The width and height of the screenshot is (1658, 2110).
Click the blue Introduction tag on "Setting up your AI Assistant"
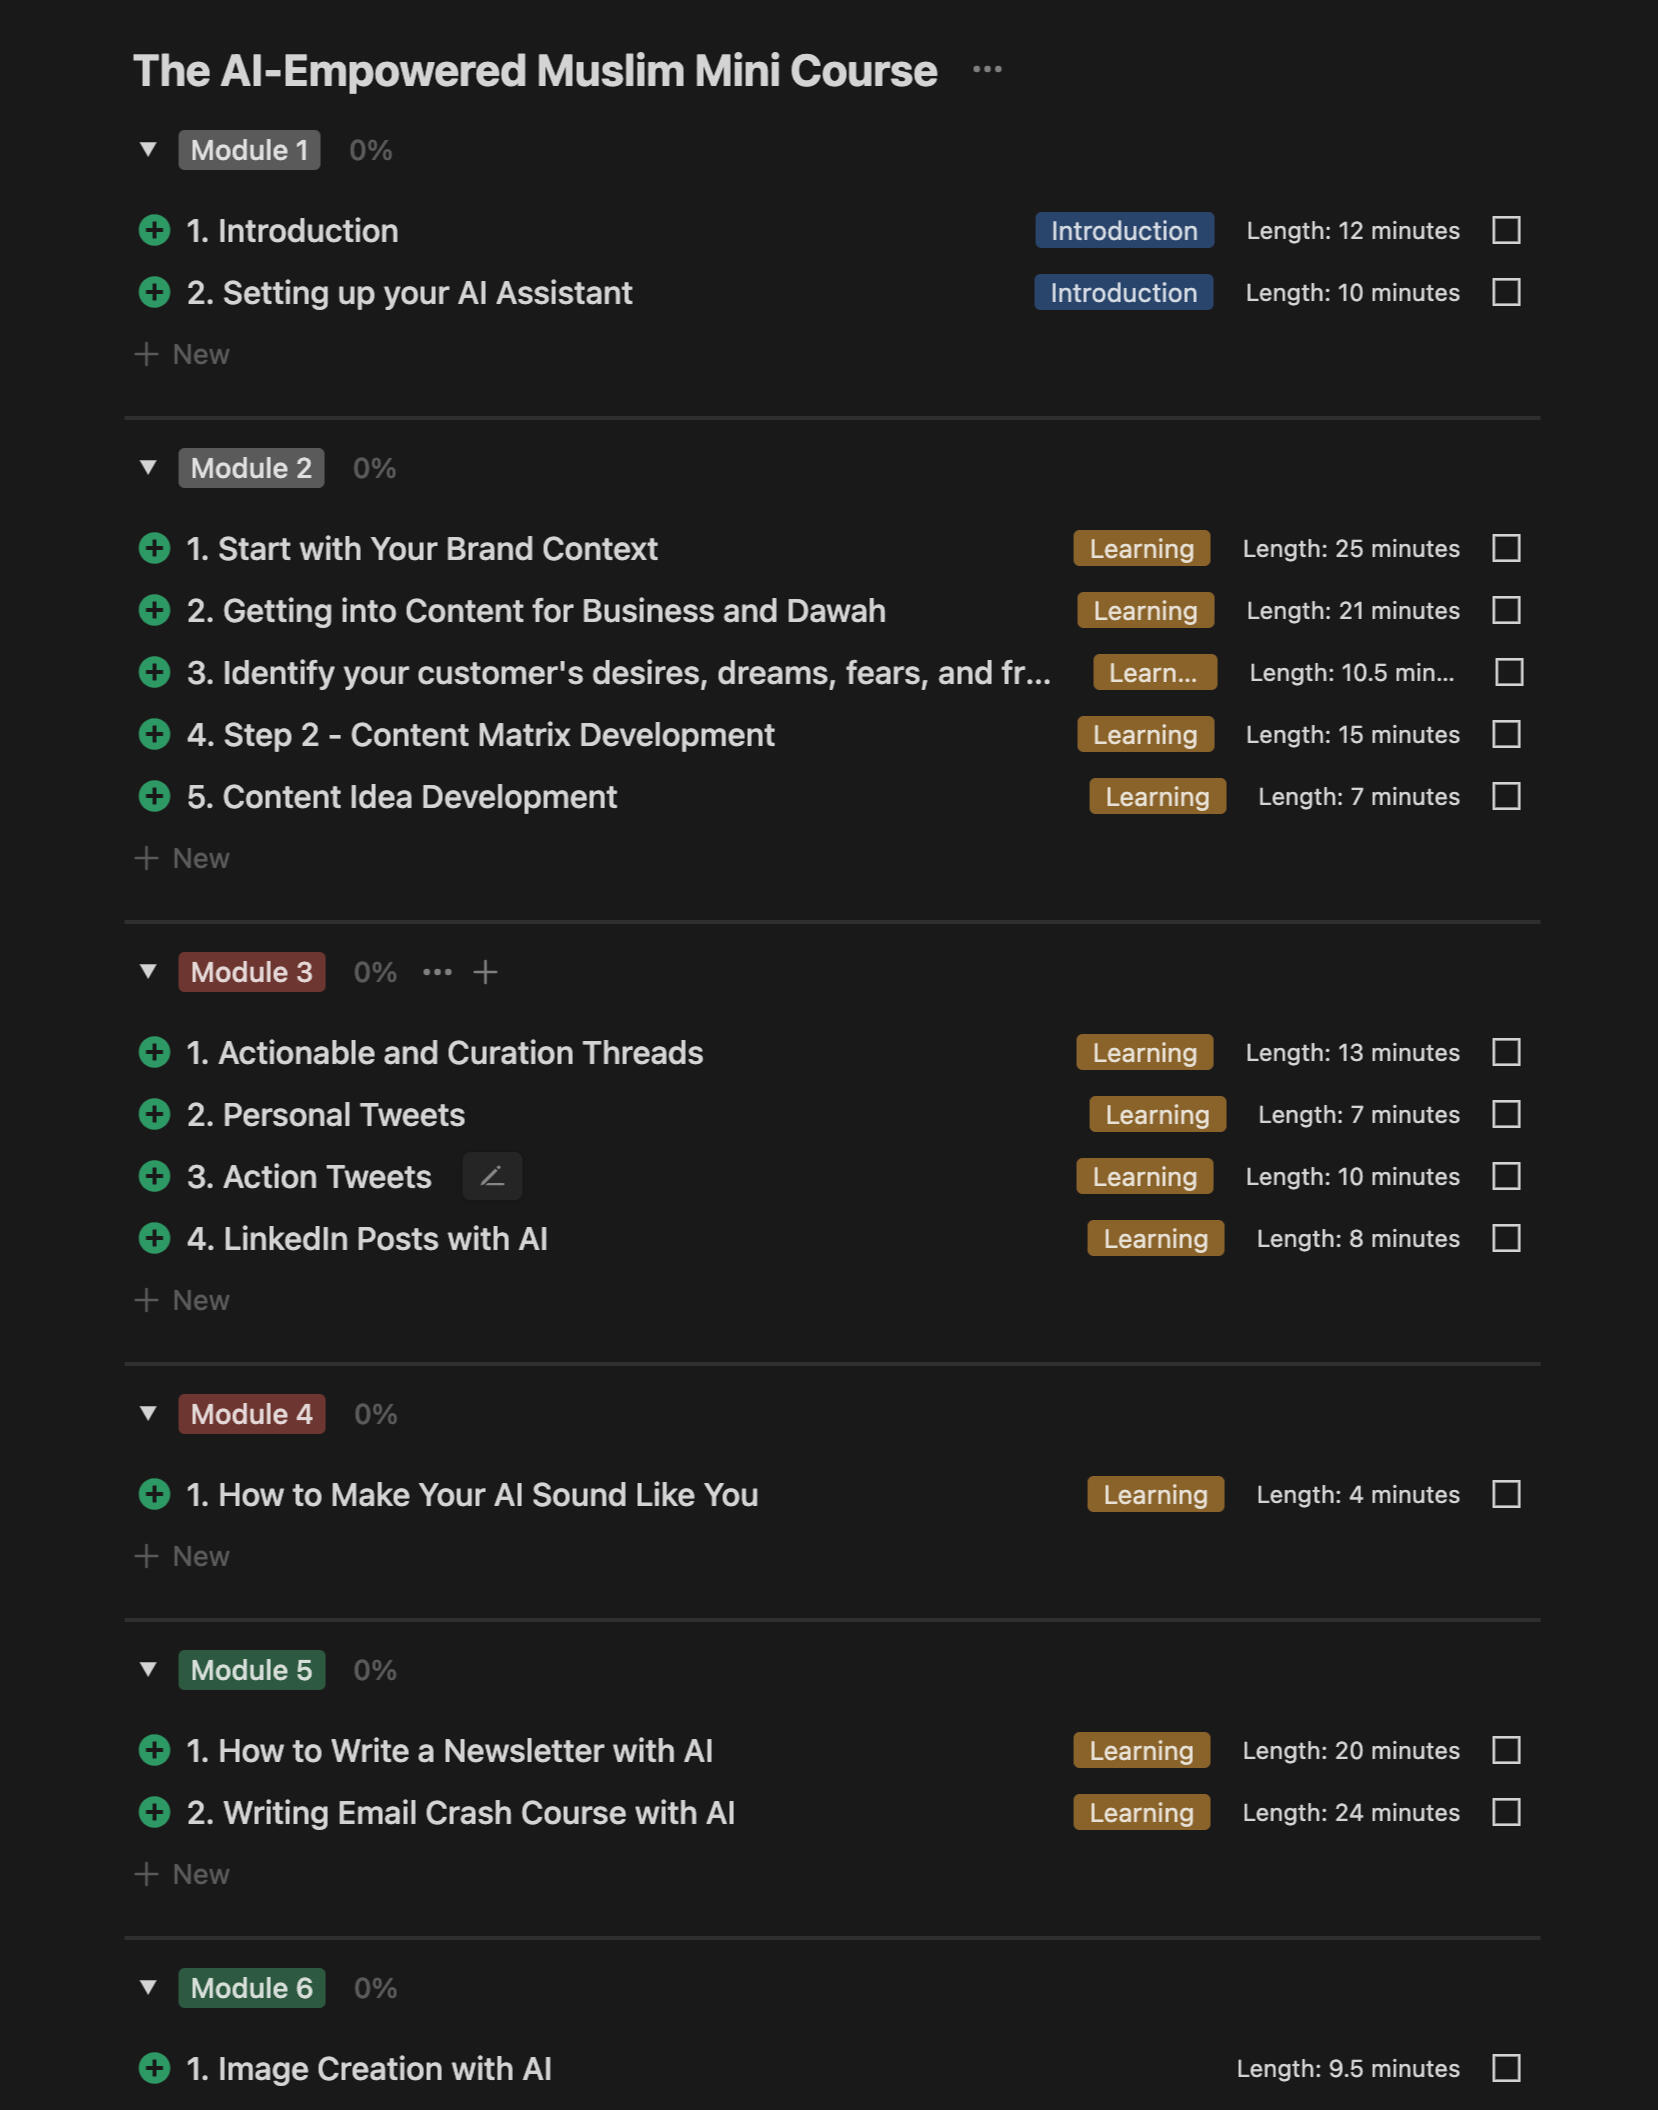[1123, 292]
